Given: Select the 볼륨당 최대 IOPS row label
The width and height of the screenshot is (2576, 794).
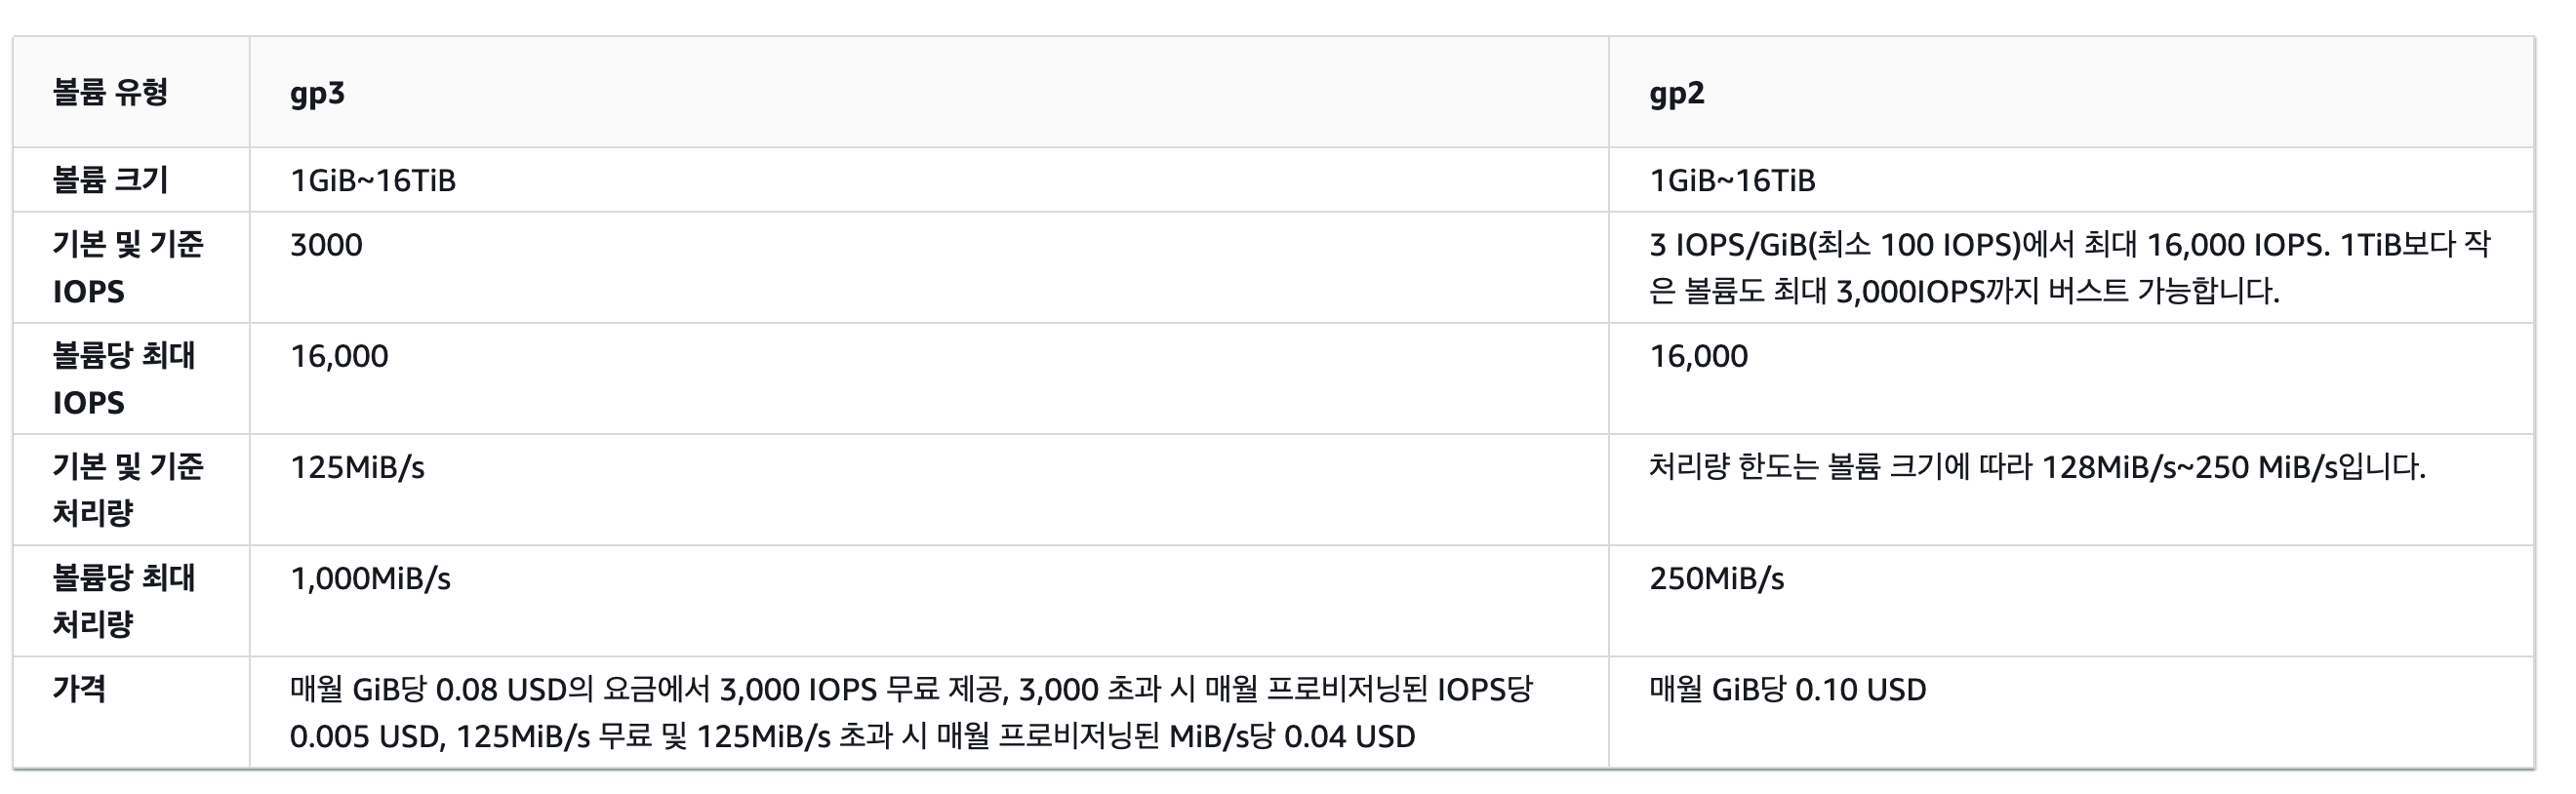Looking at the screenshot, I should click(123, 378).
